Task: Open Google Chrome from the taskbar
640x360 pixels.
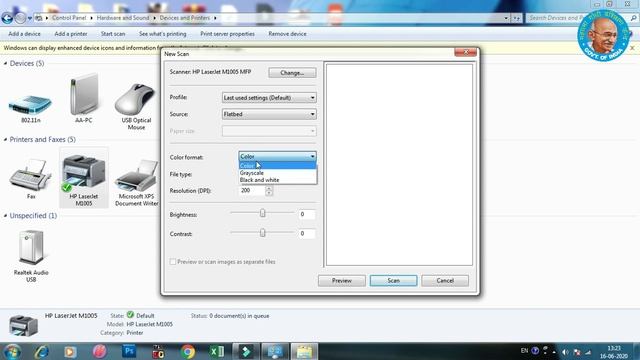Action: [x=188, y=351]
